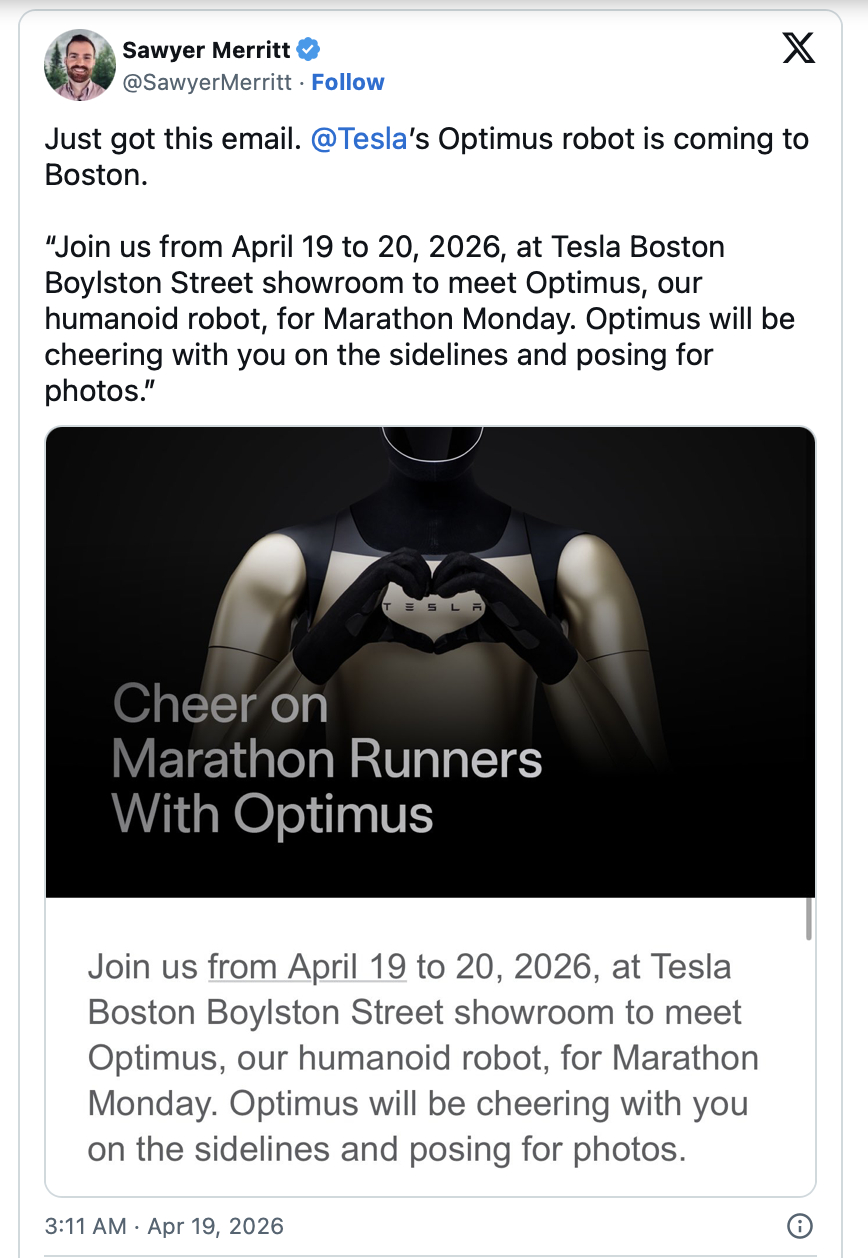The image size is (868, 1258).
Task: Click the email body paragraph text
Action: 423,1058
